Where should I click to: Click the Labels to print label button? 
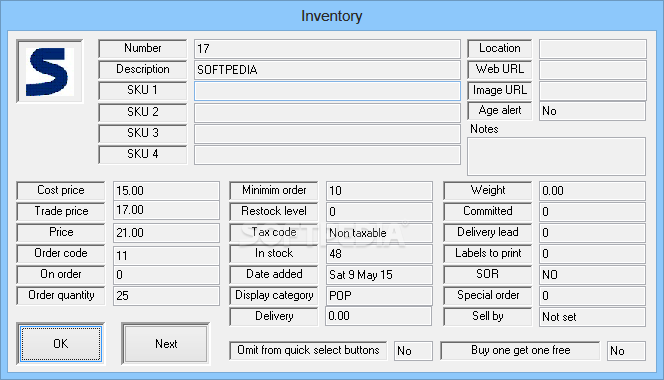[488, 253]
